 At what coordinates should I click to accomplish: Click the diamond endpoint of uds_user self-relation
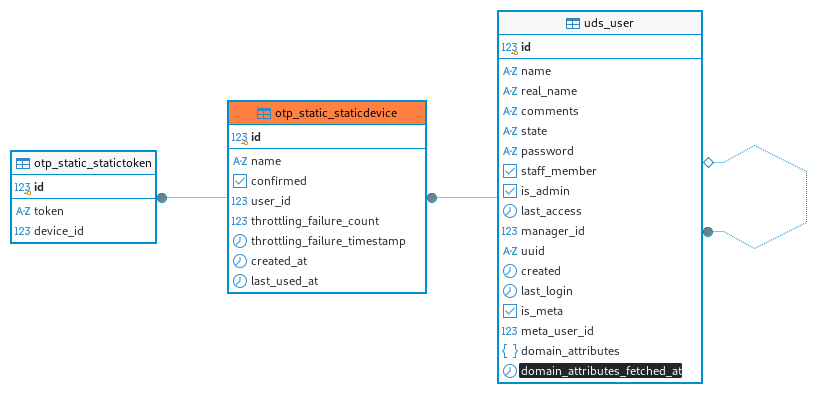[x=708, y=163]
